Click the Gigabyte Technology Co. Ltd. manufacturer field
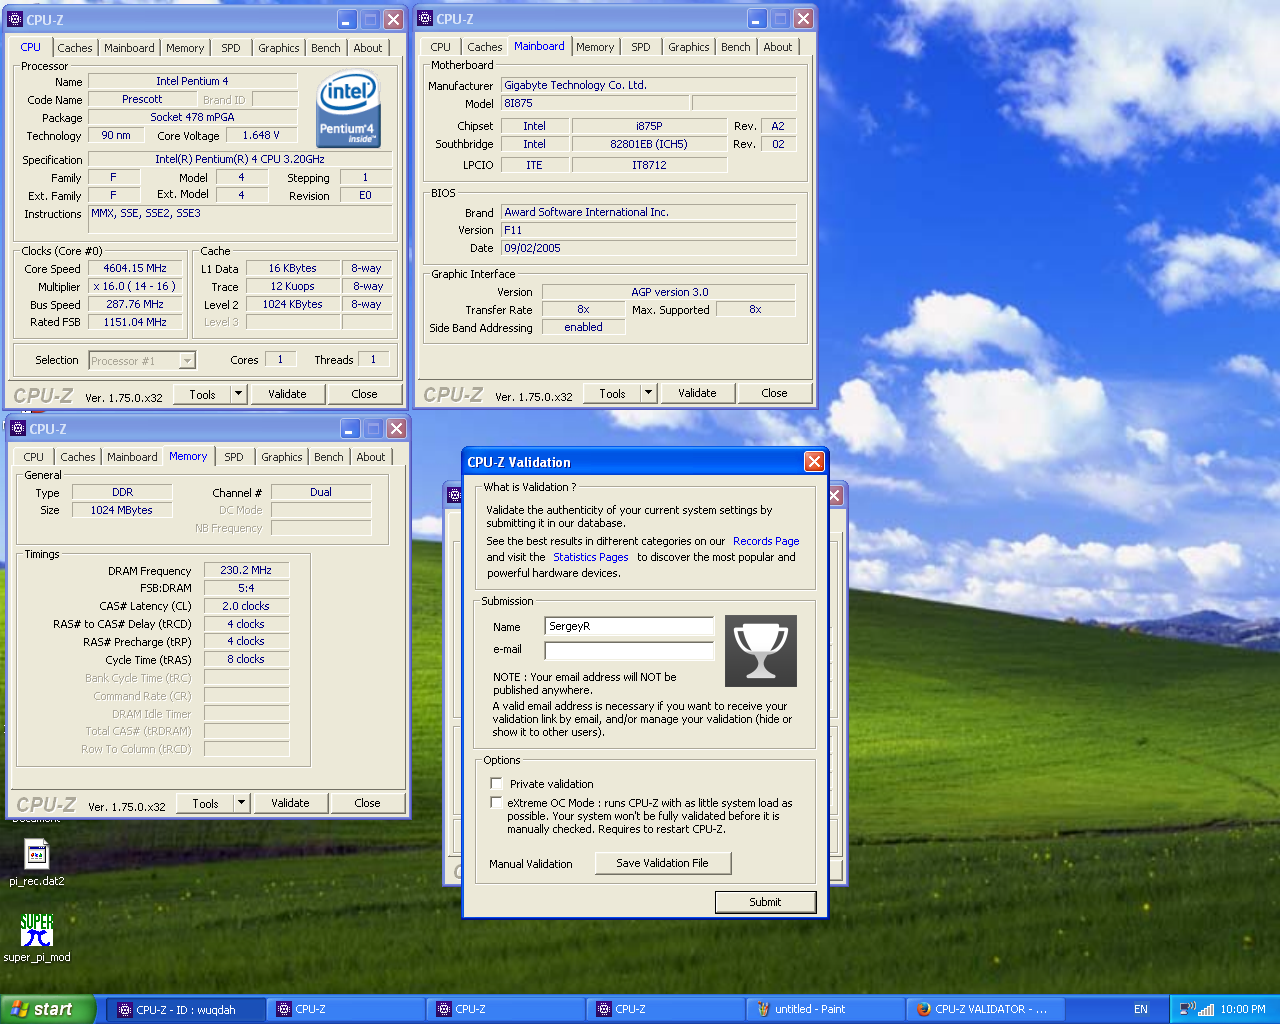Image resolution: width=1280 pixels, height=1024 pixels. (x=648, y=85)
